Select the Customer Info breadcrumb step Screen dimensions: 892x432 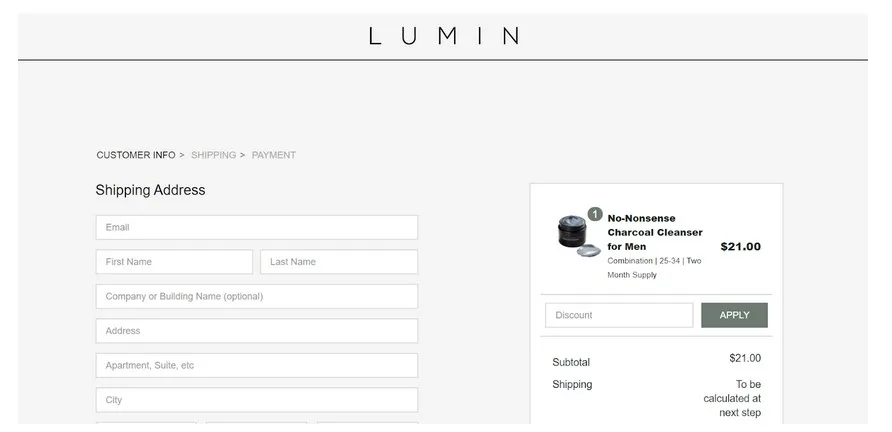pyautogui.click(x=136, y=155)
